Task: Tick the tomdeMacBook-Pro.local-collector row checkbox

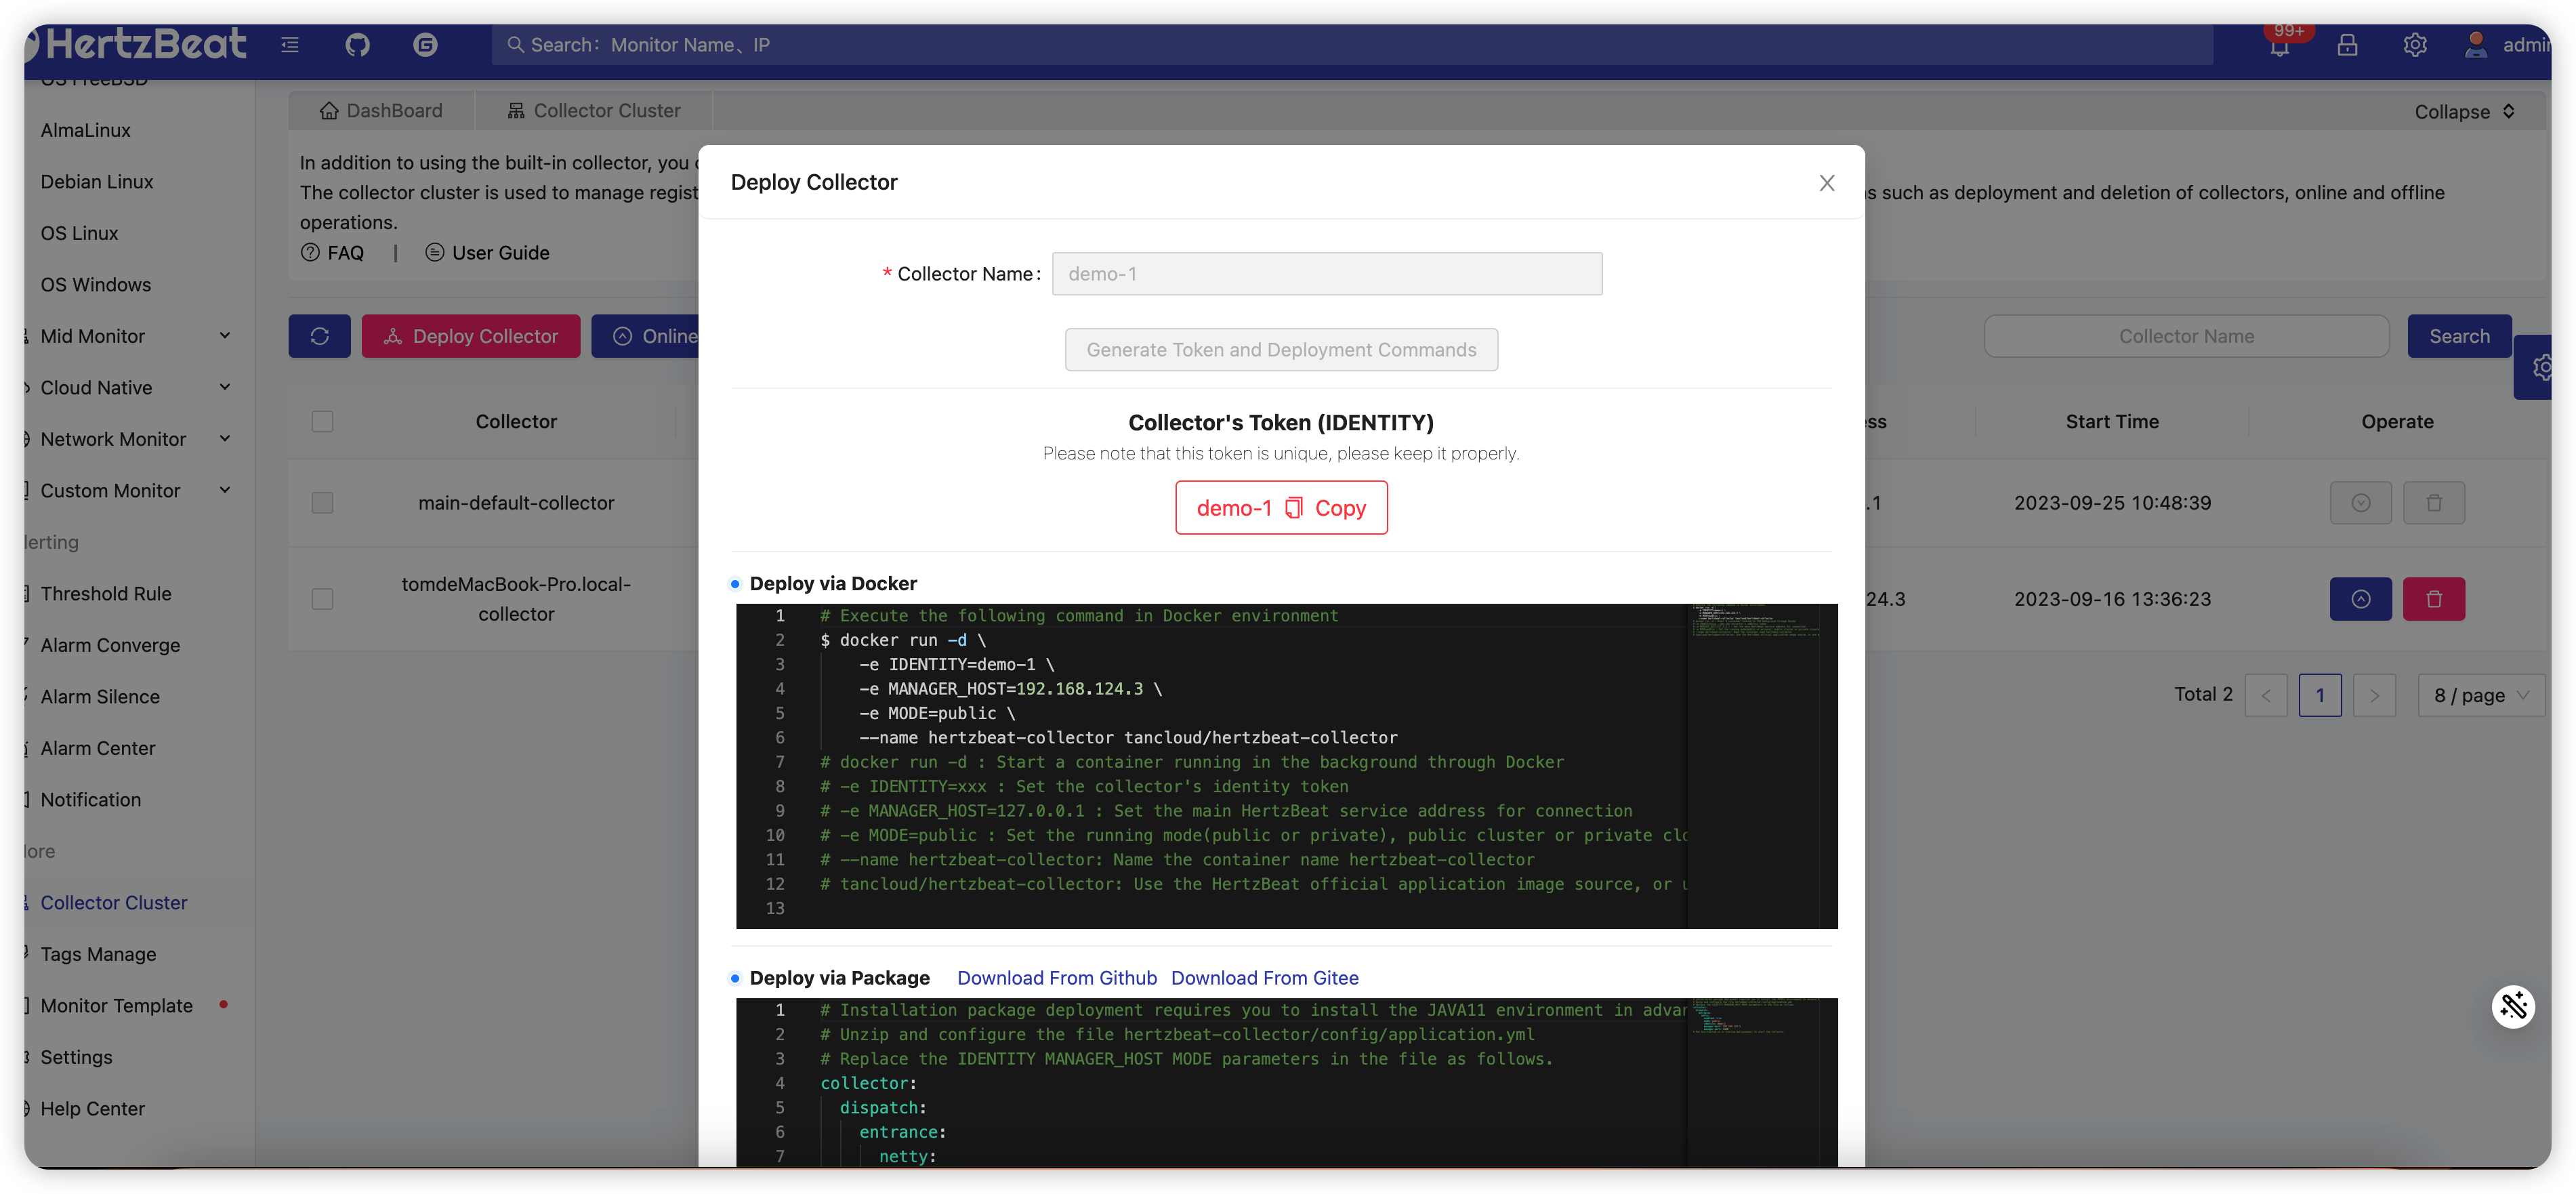Action: coord(322,599)
